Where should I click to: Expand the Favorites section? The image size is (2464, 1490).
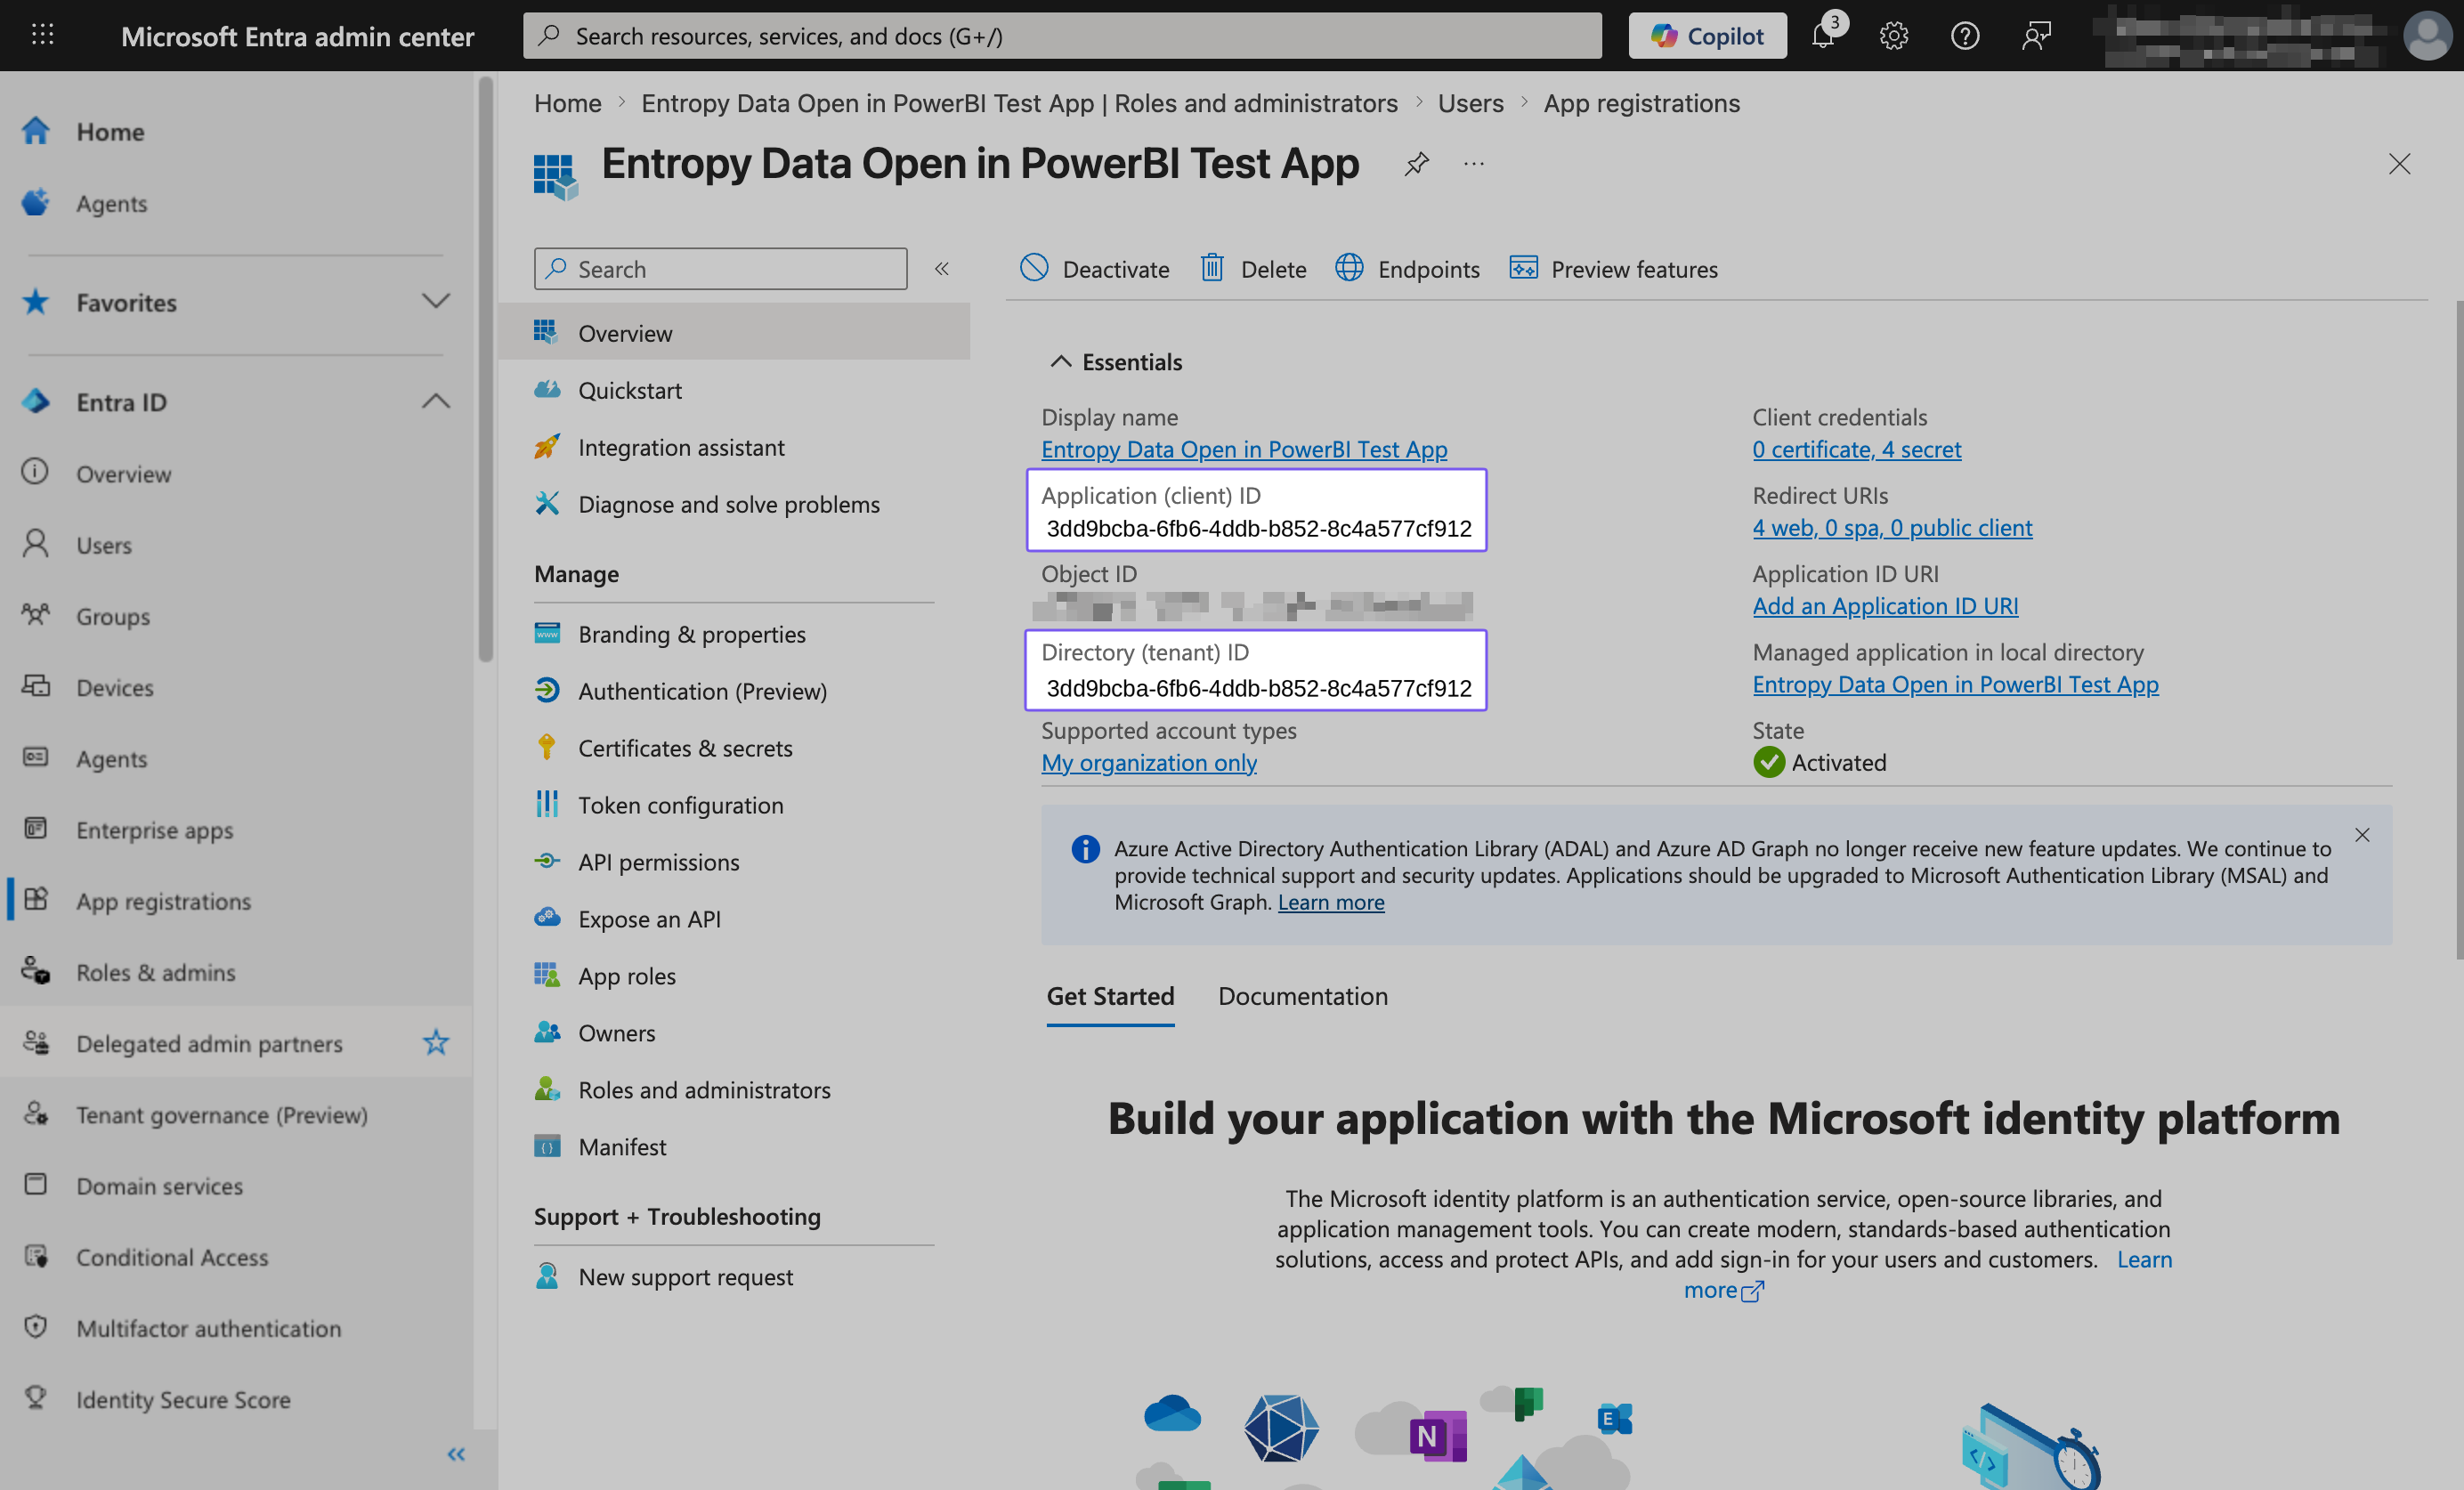tap(436, 301)
